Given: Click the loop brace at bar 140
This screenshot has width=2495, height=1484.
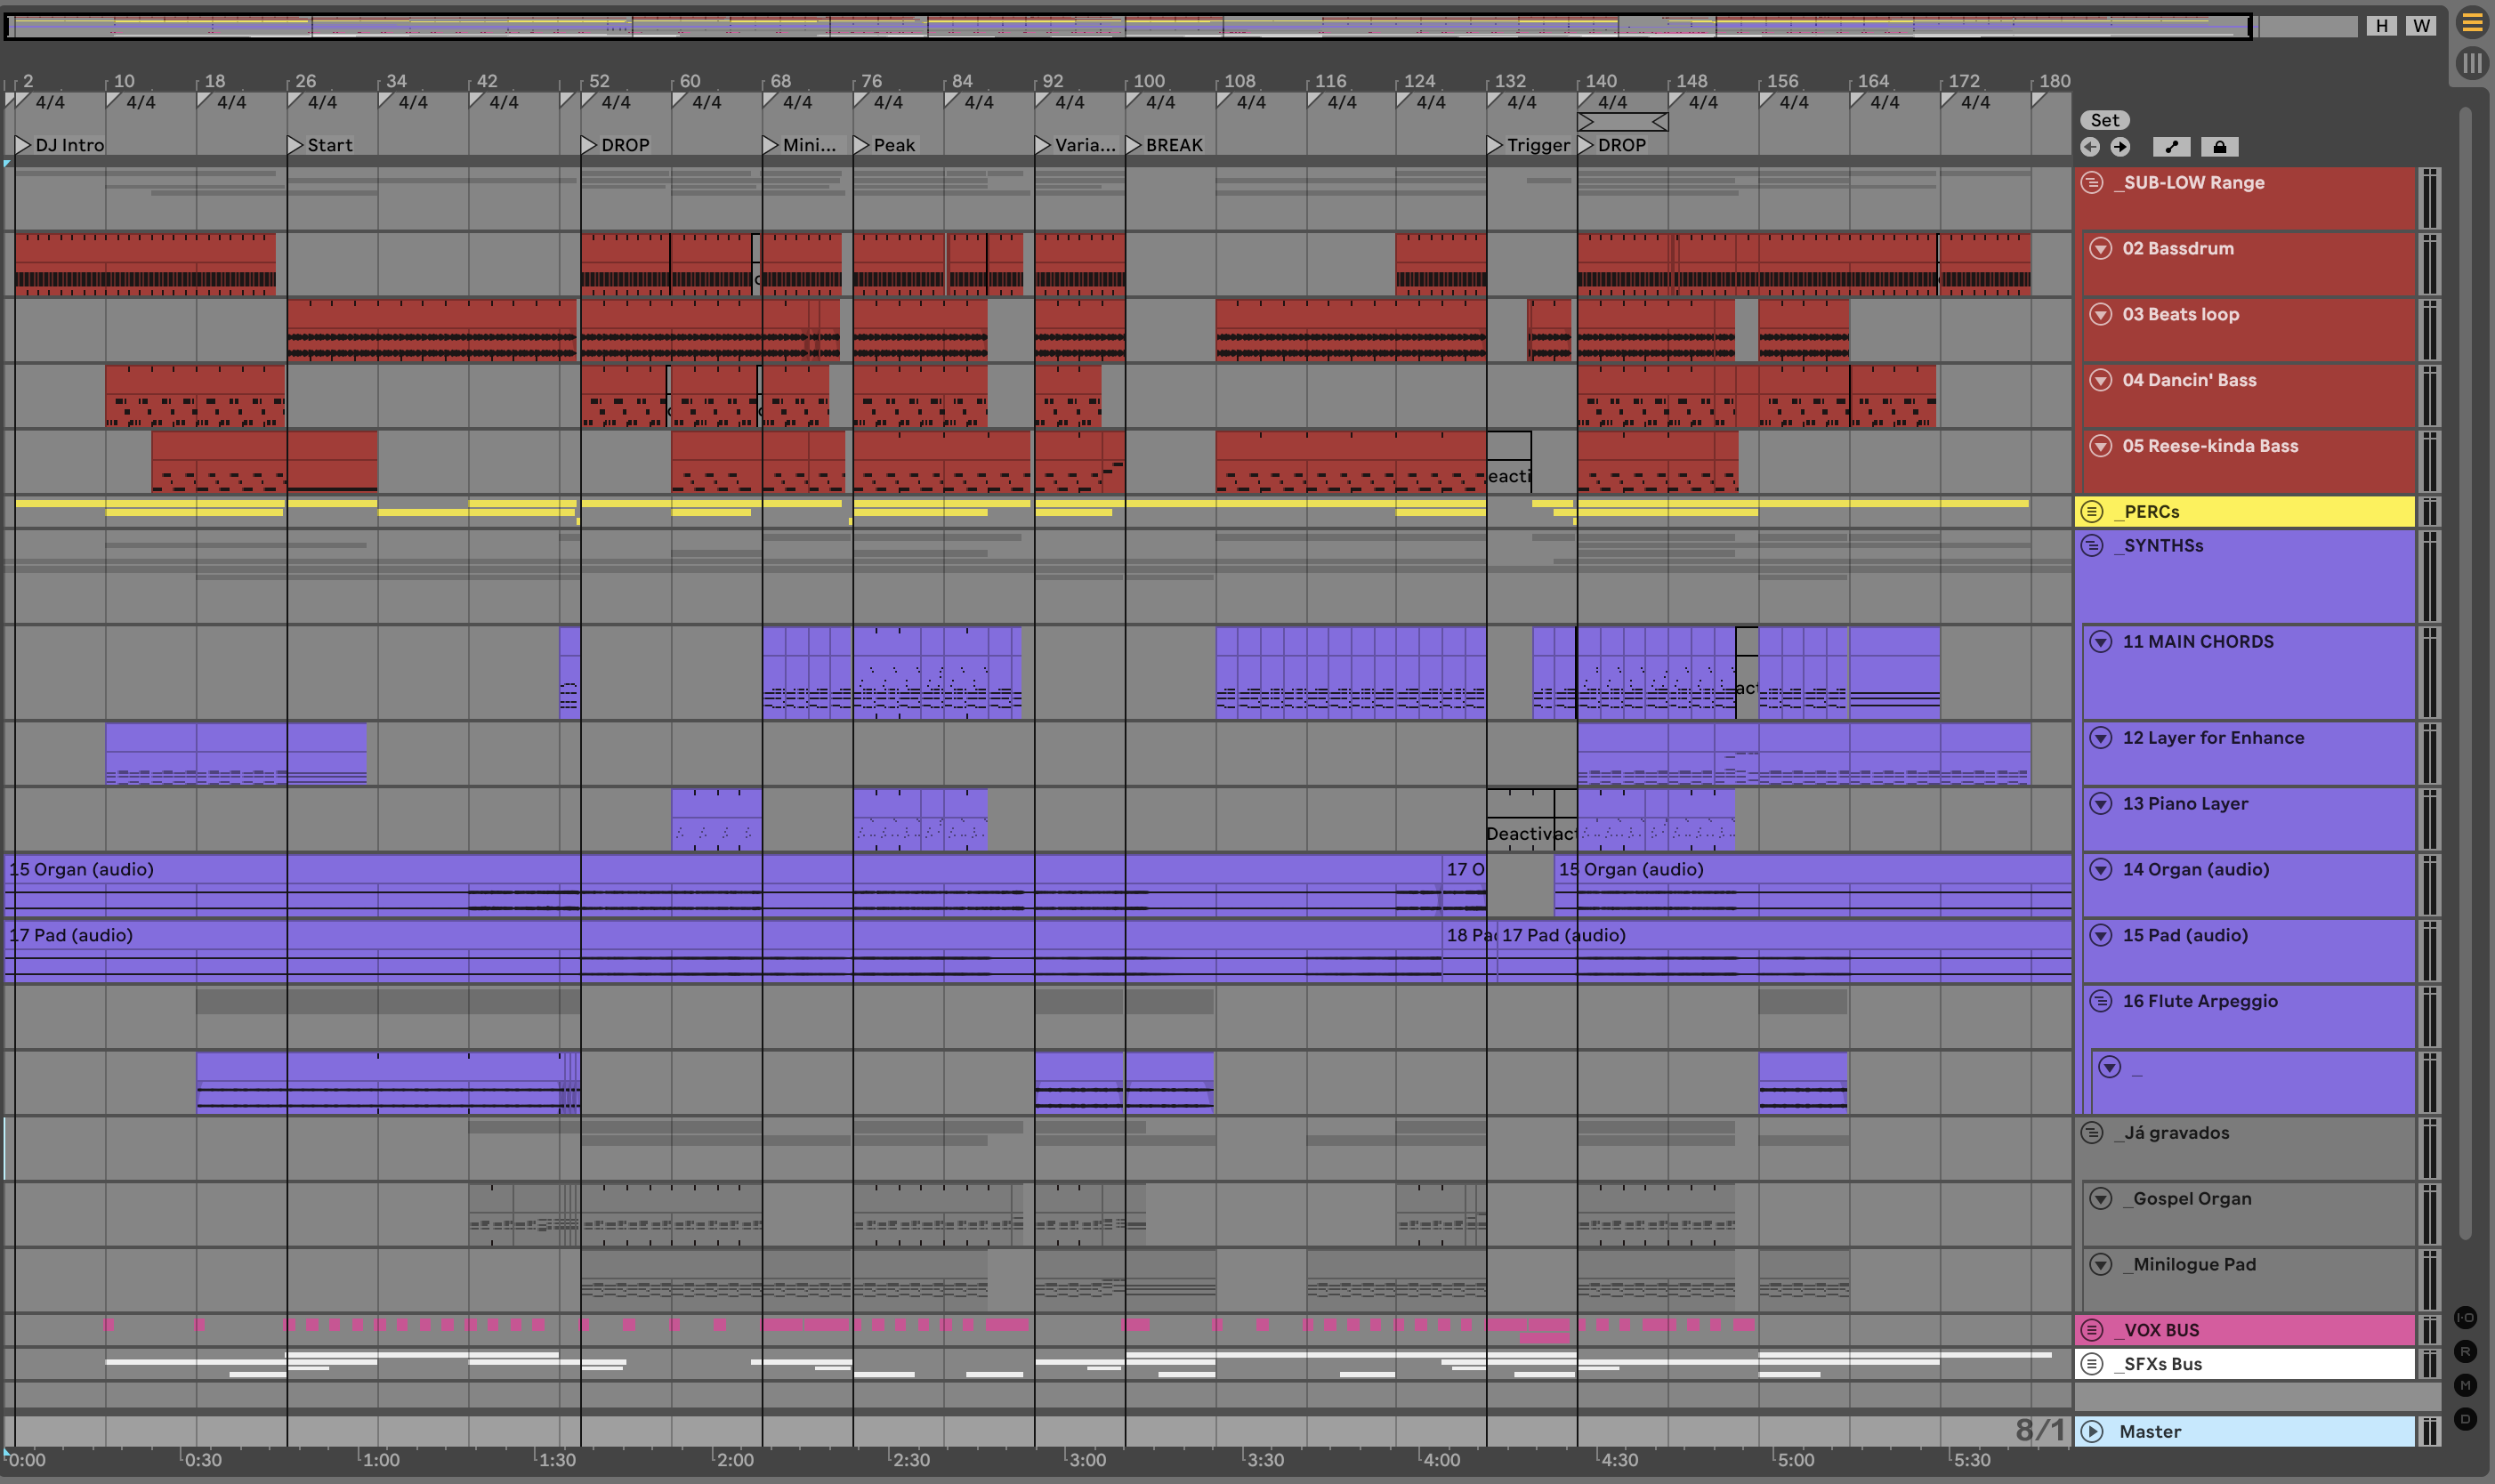Looking at the screenshot, I should point(1623,122).
